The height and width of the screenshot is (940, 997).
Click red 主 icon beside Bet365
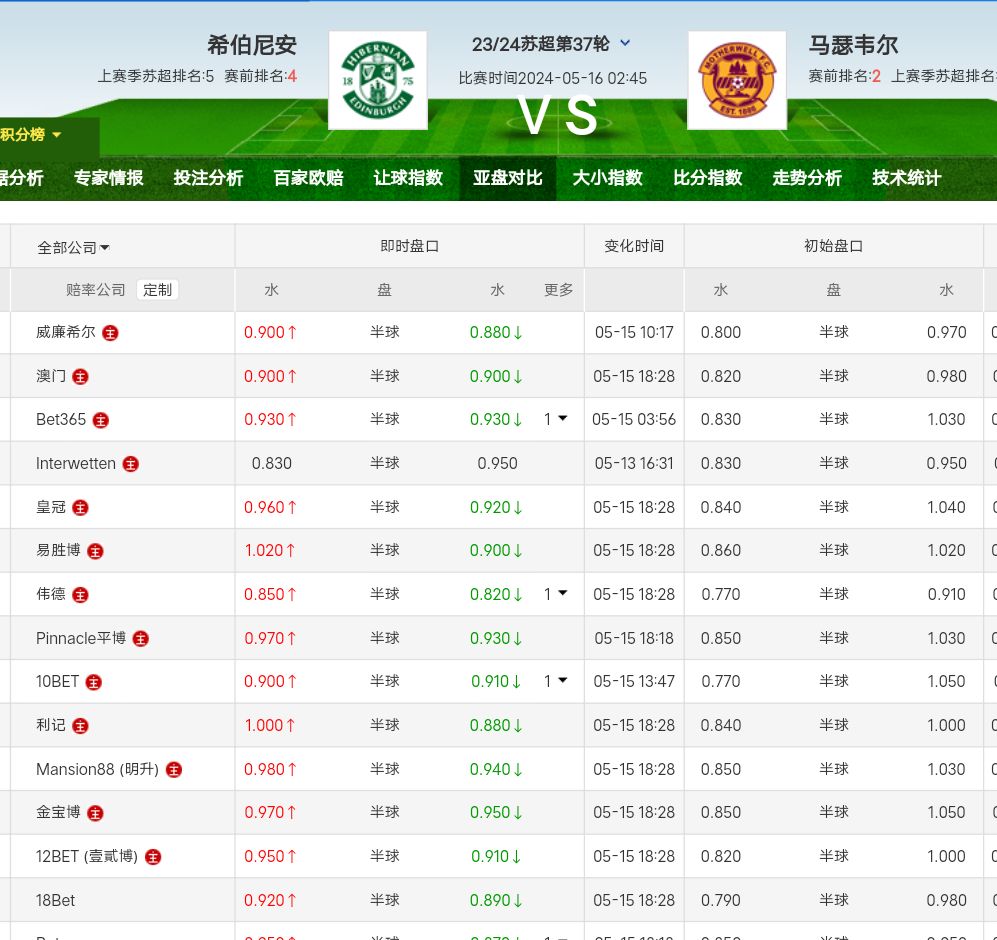(x=101, y=421)
